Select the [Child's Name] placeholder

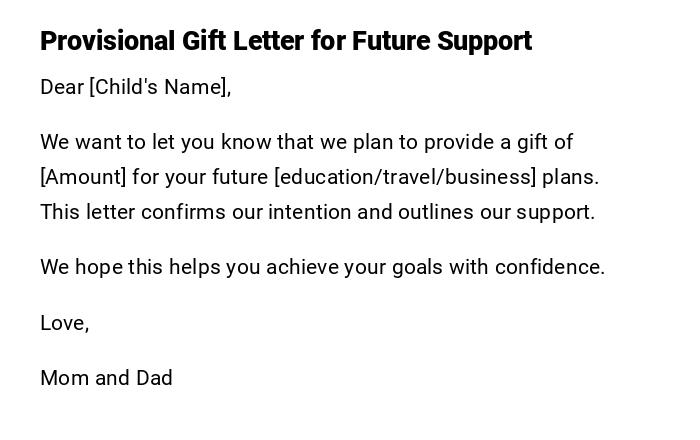[x=160, y=87]
